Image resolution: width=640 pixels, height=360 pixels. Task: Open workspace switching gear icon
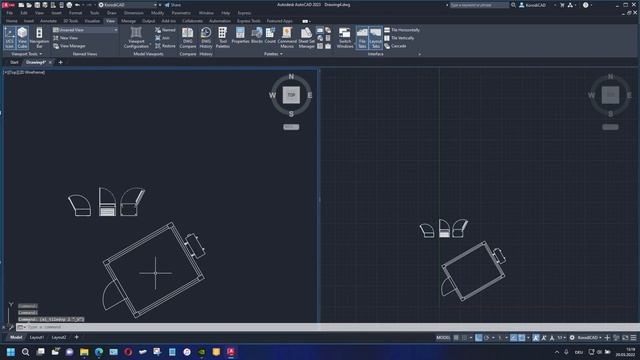[x=572, y=338]
